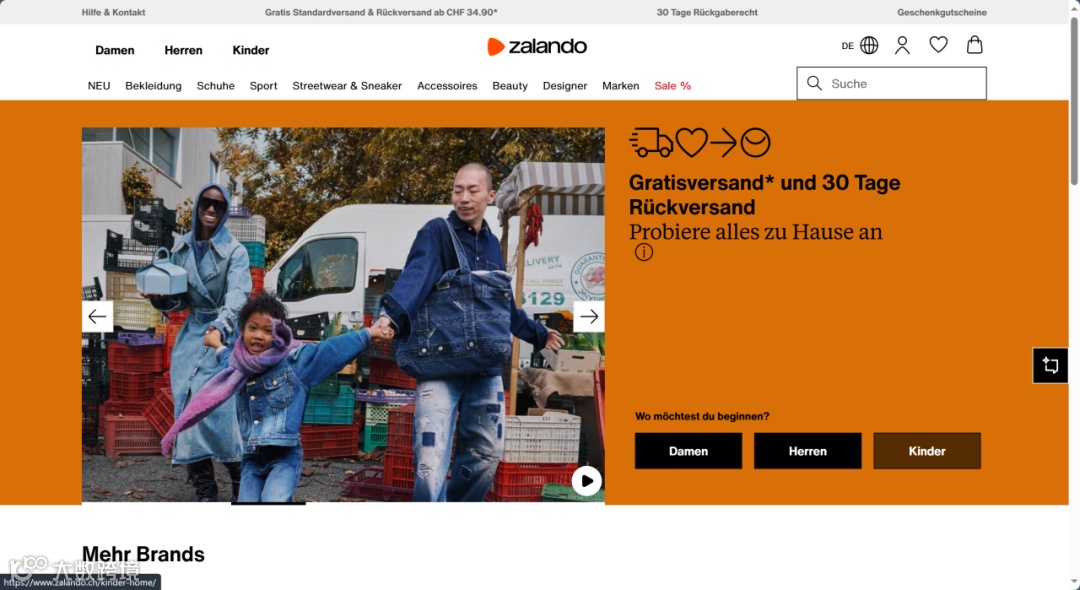Open the DE language selector
Screen dimensions: 1080x590
click(x=847, y=46)
